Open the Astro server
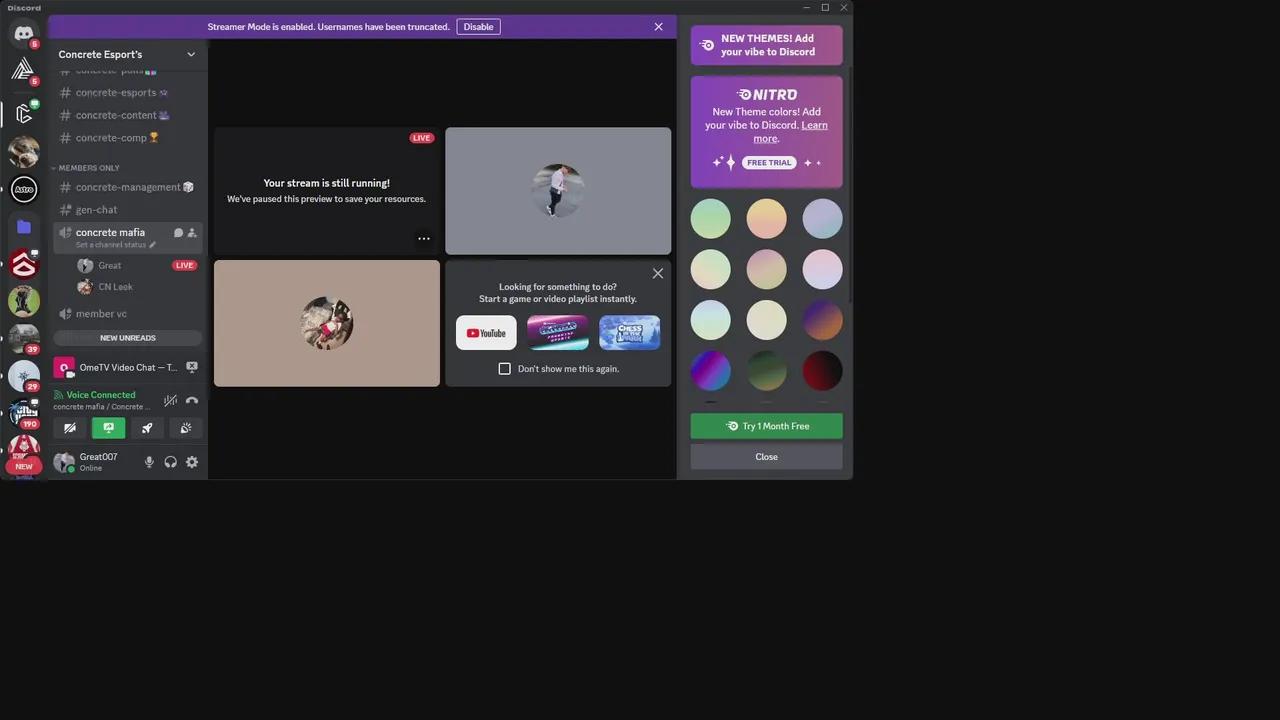 pos(23,189)
